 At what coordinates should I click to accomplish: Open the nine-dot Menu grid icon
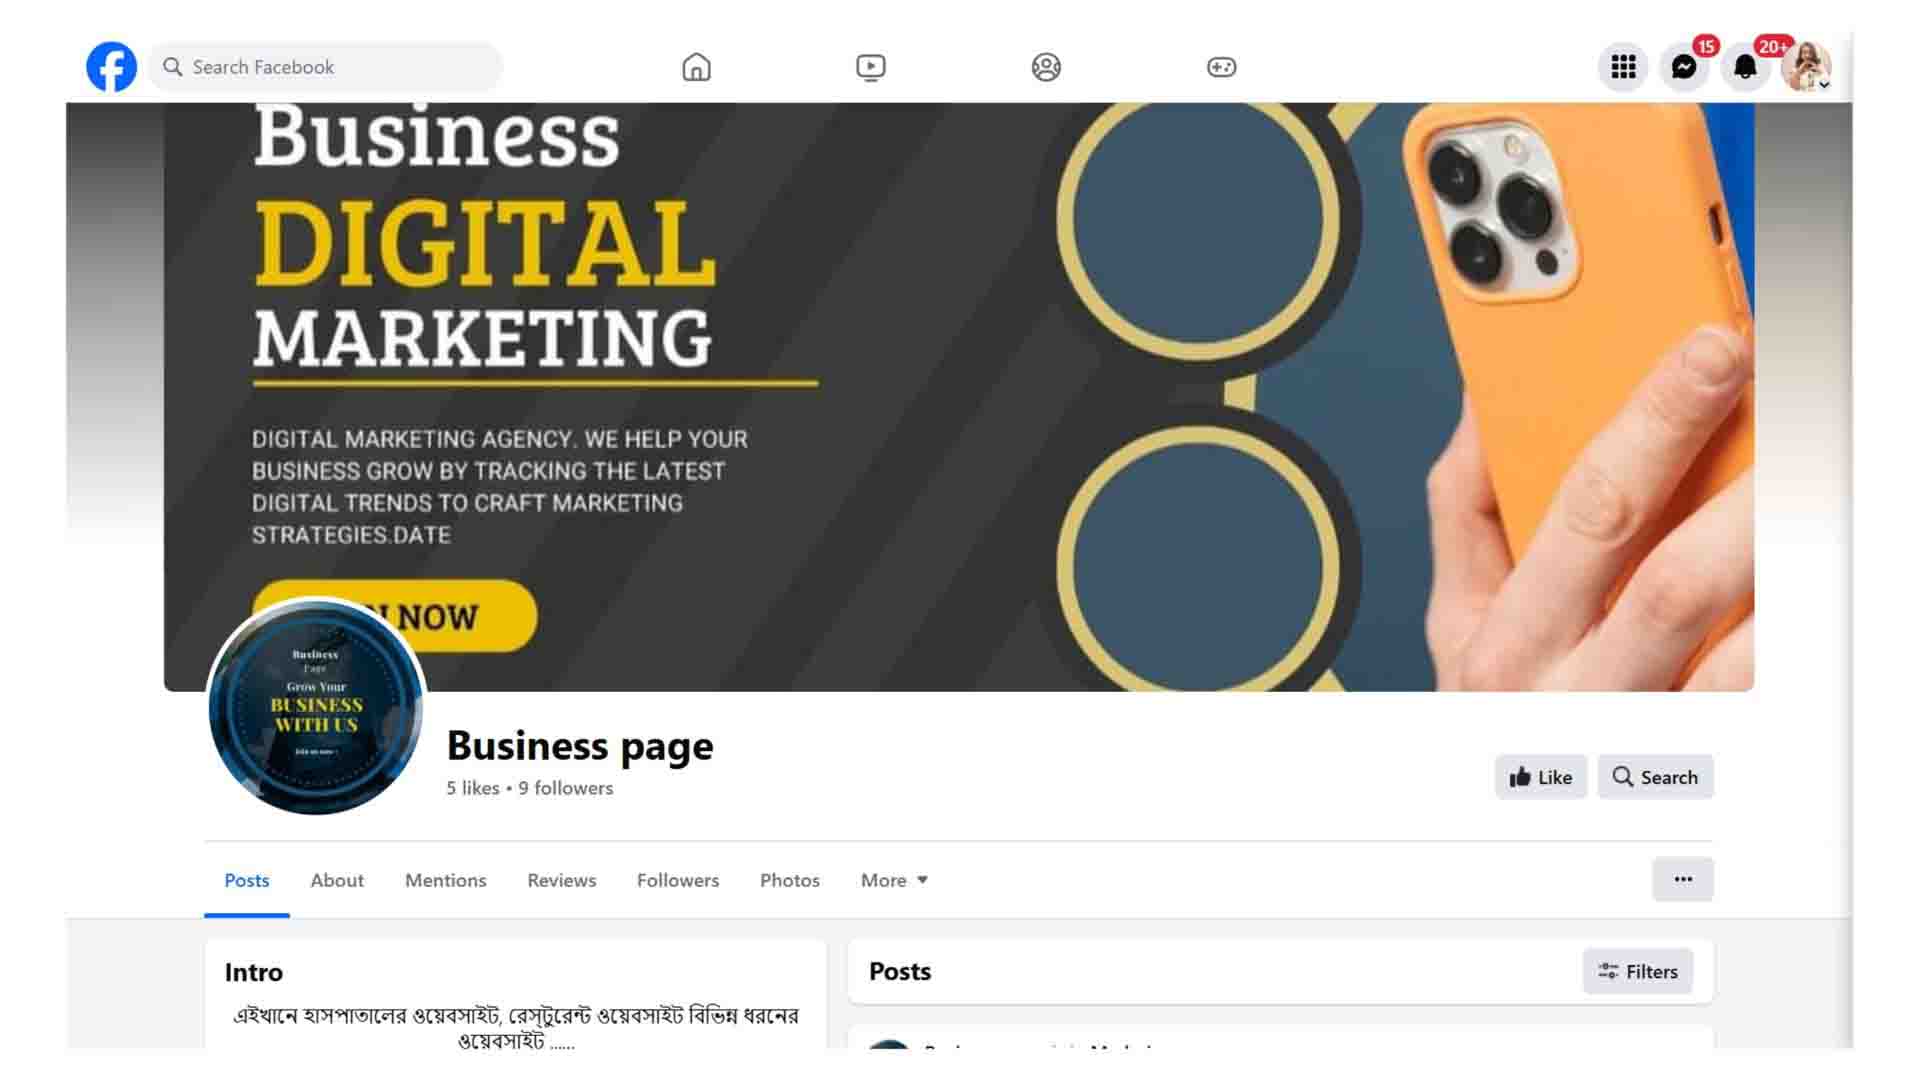(x=1623, y=67)
